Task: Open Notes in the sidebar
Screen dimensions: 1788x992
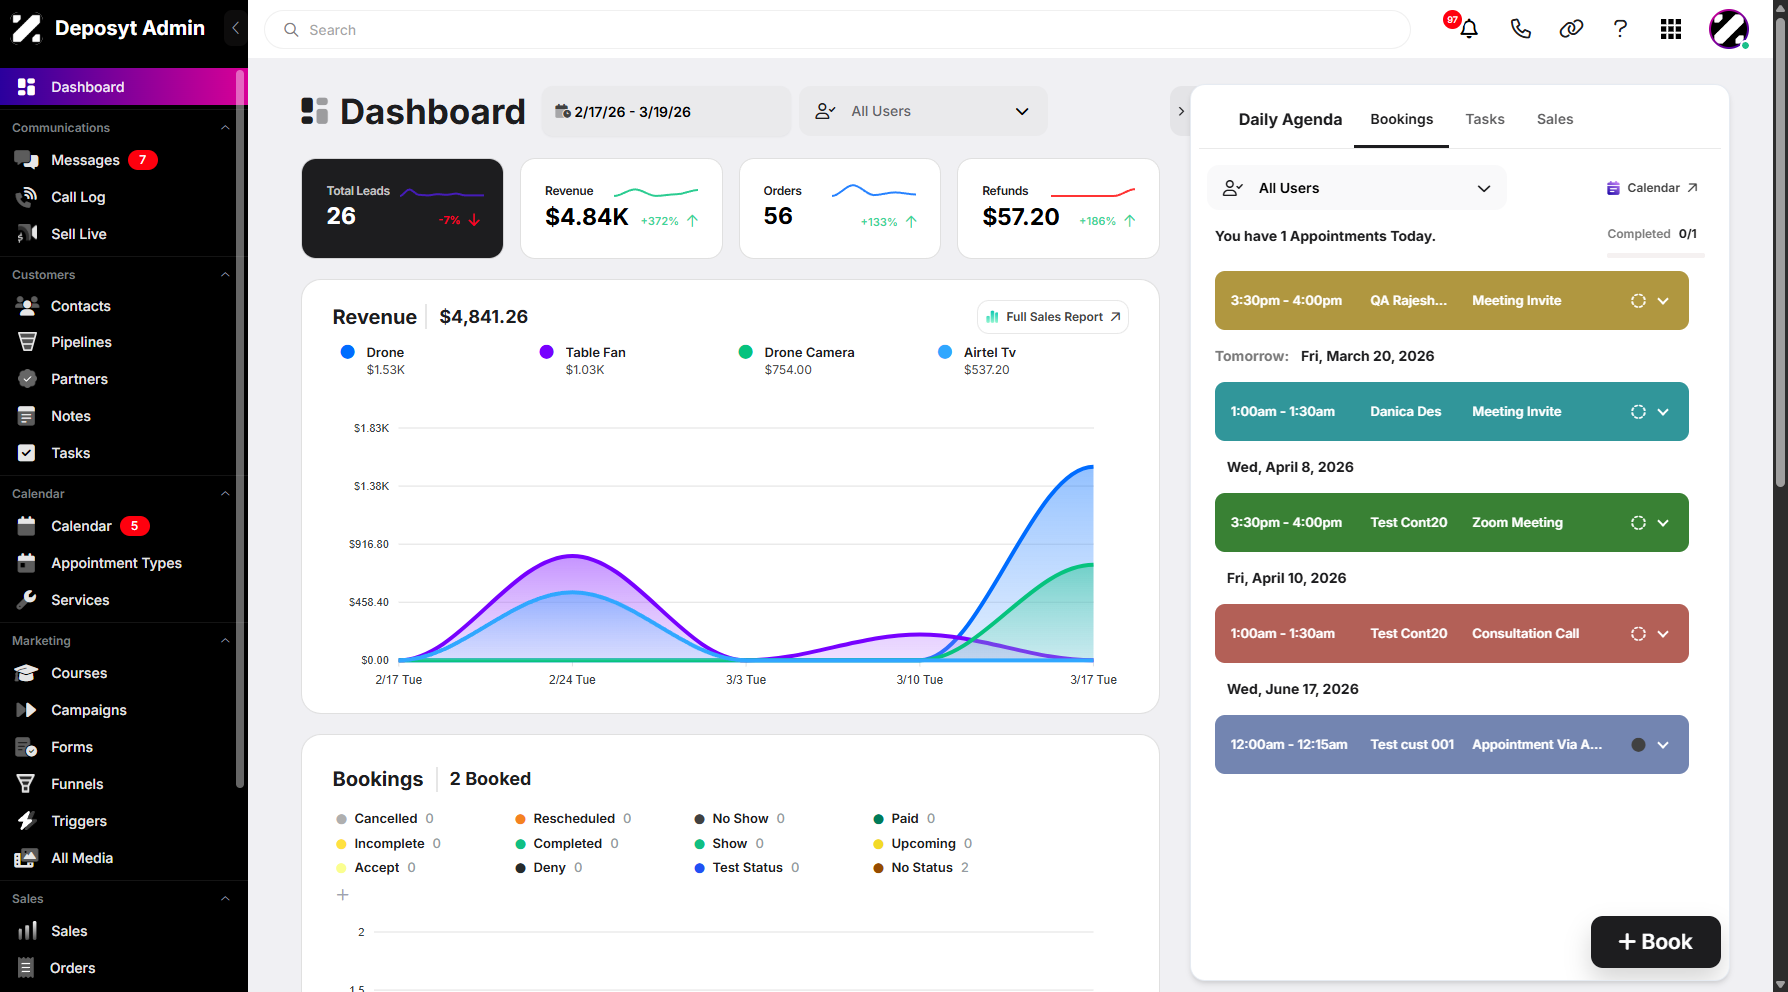Action: (70, 416)
